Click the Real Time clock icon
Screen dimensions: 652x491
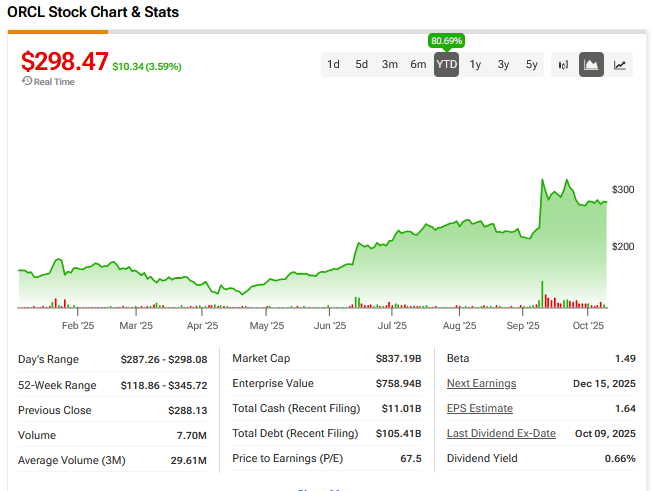(27, 82)
